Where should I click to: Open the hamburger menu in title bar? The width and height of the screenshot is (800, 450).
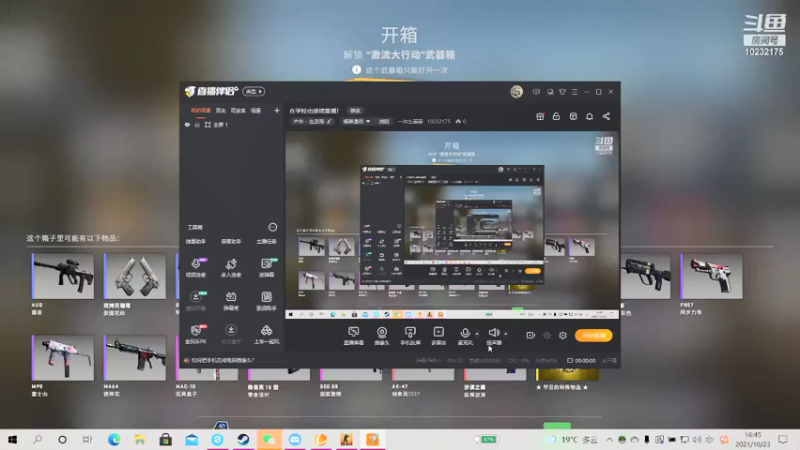(574, 92)
